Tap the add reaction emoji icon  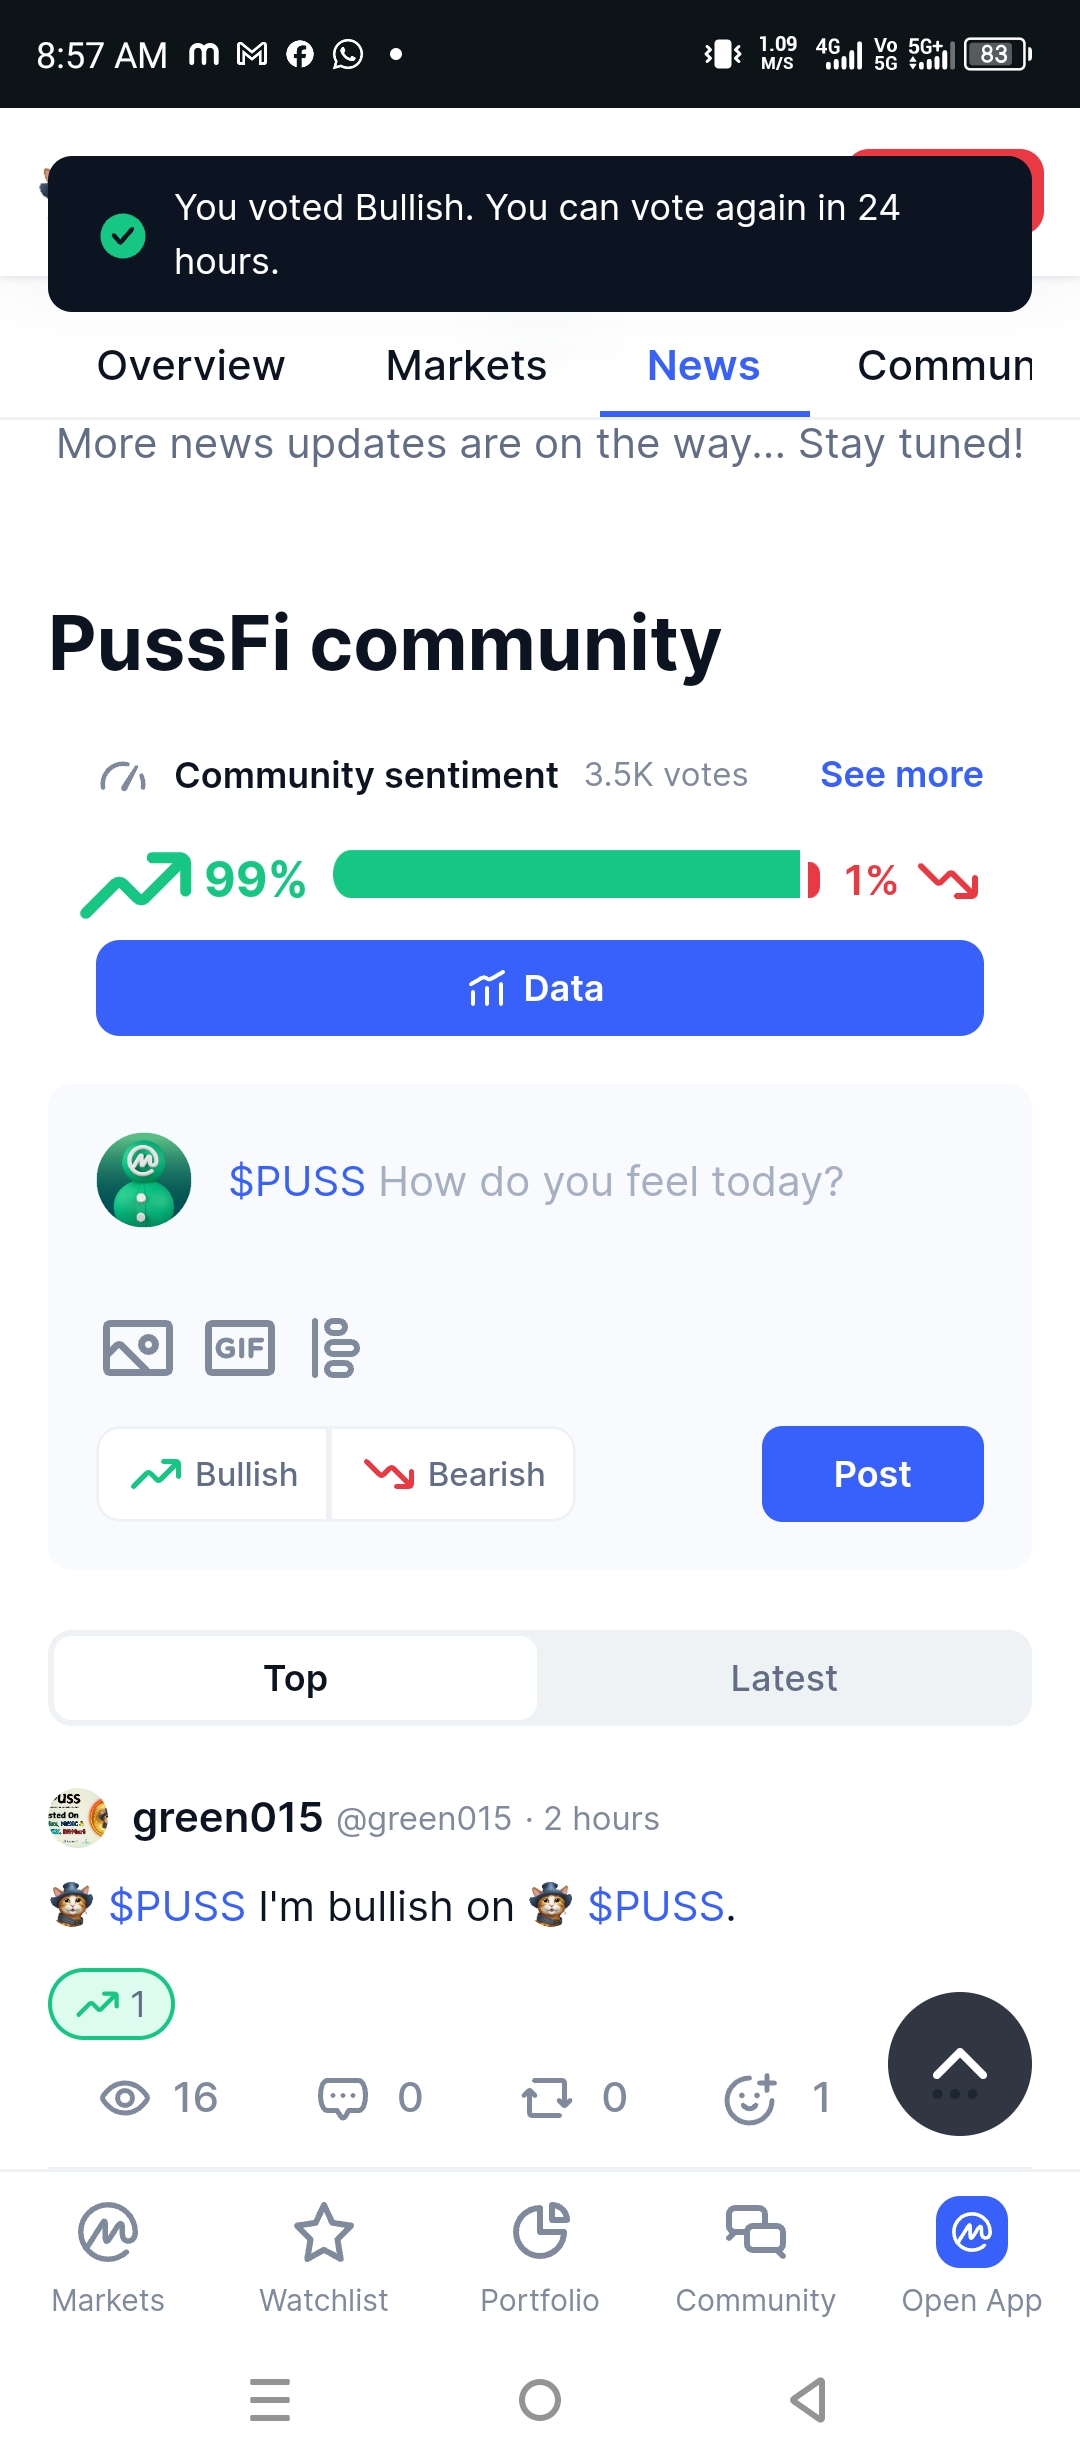(751, 2098)
